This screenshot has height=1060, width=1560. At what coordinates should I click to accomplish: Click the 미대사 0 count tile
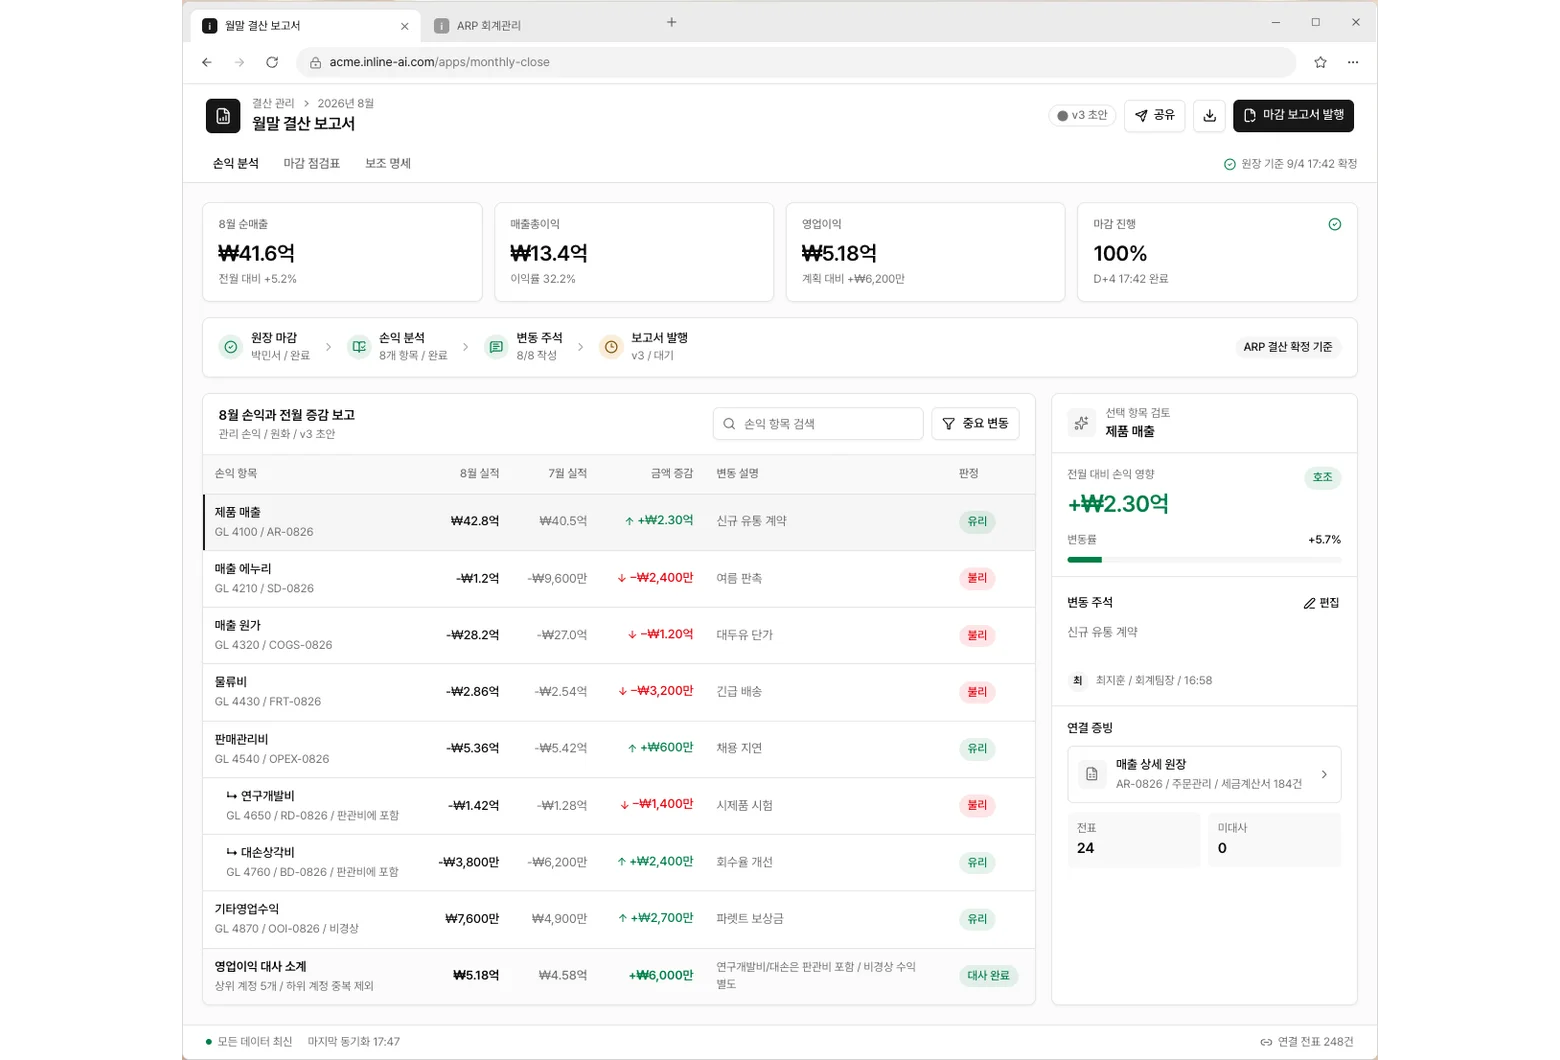[1274, 839]
